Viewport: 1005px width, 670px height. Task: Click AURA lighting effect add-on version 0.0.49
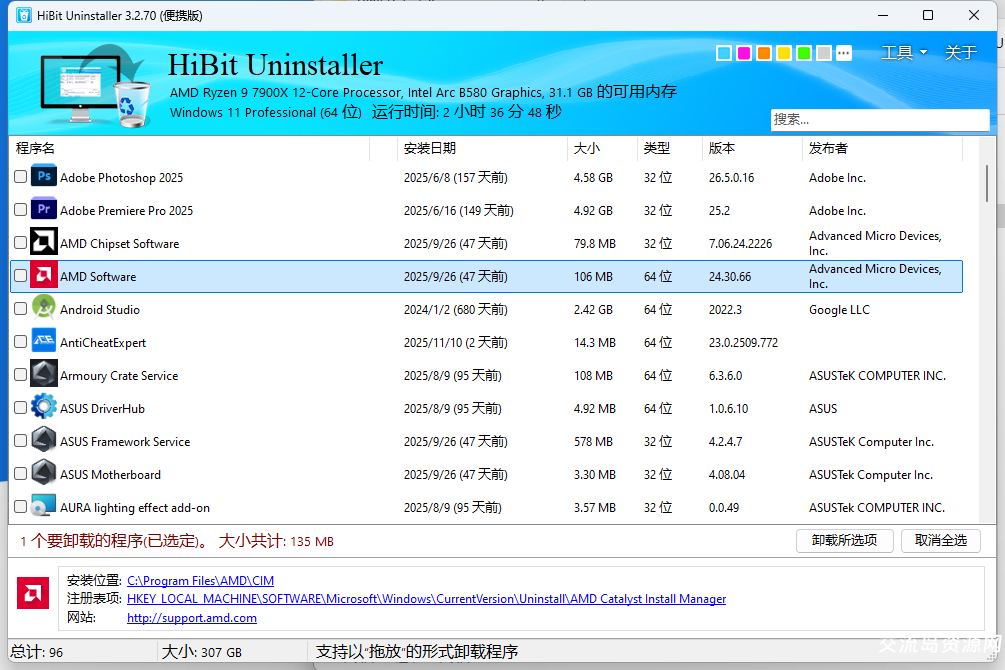click(724, 508)
